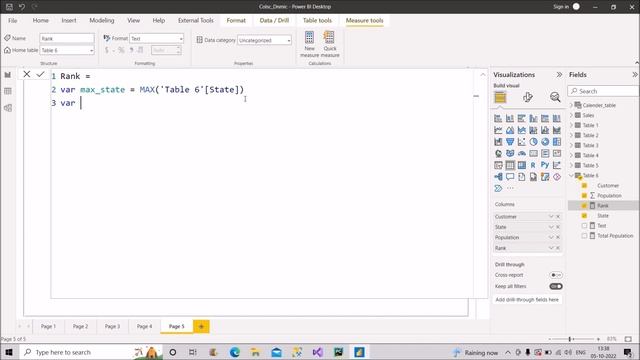Check the Test measure checkbox
The height and width of the screenshot is (360, 640).
tap(584, 226)
